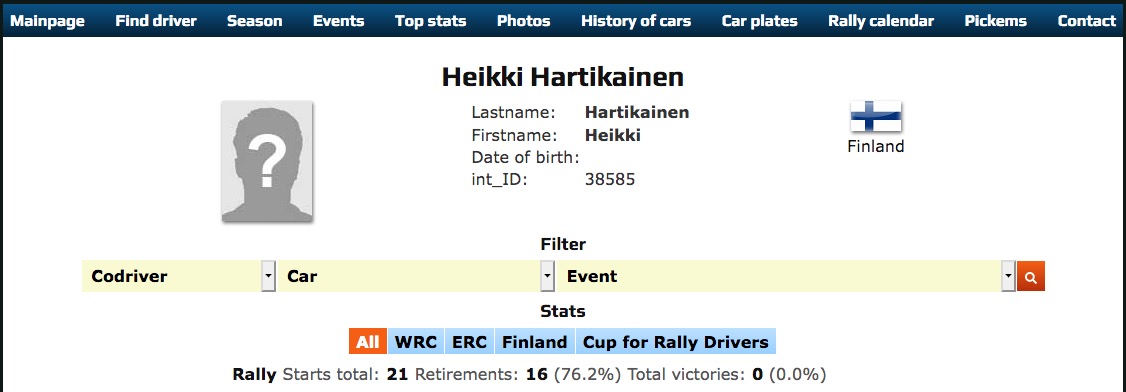Image resolution: width=1126 pixels, height=392 pixels.
Task: Open Car plates page
Action: coord(760,21)
